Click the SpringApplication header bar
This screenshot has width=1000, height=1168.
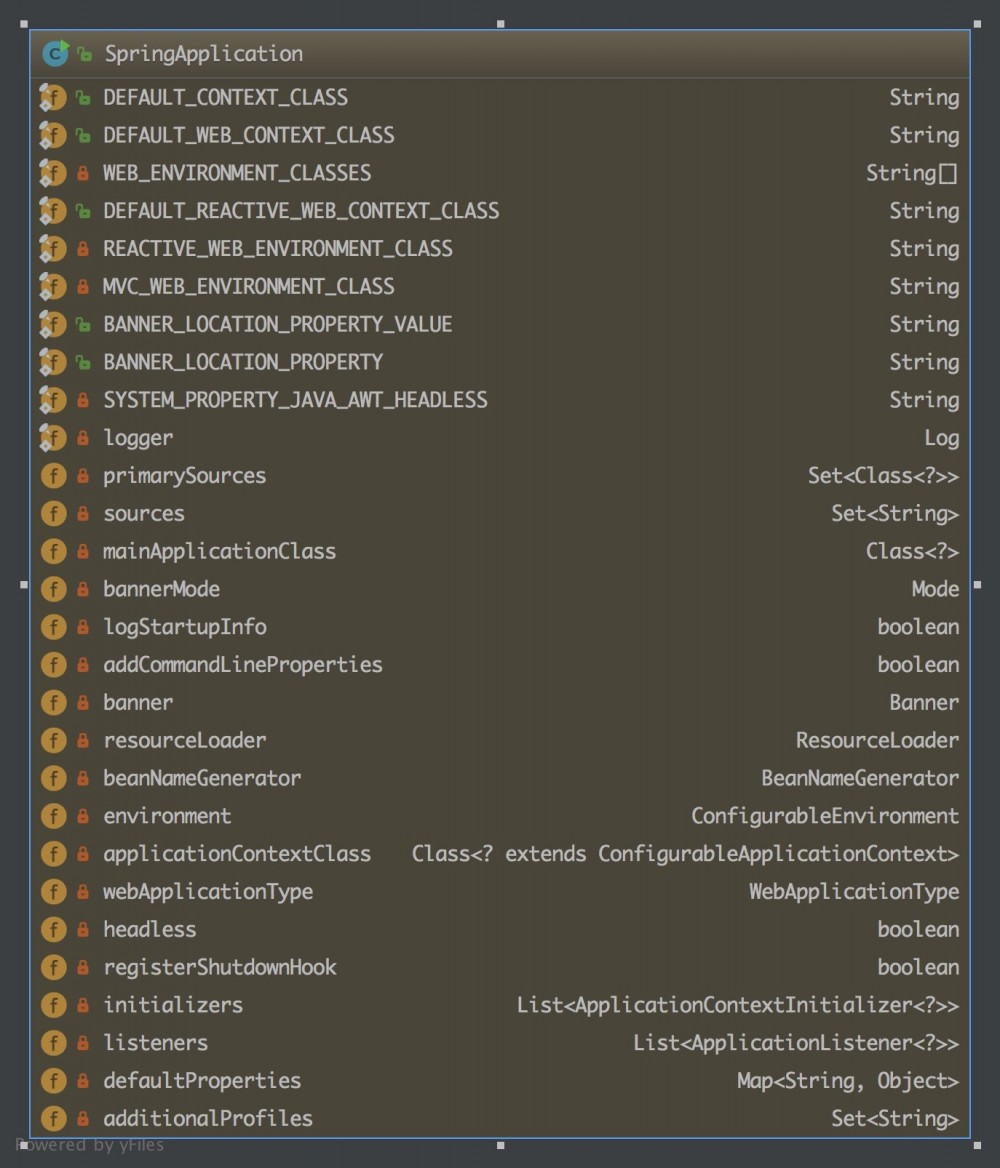click(500, 54)
